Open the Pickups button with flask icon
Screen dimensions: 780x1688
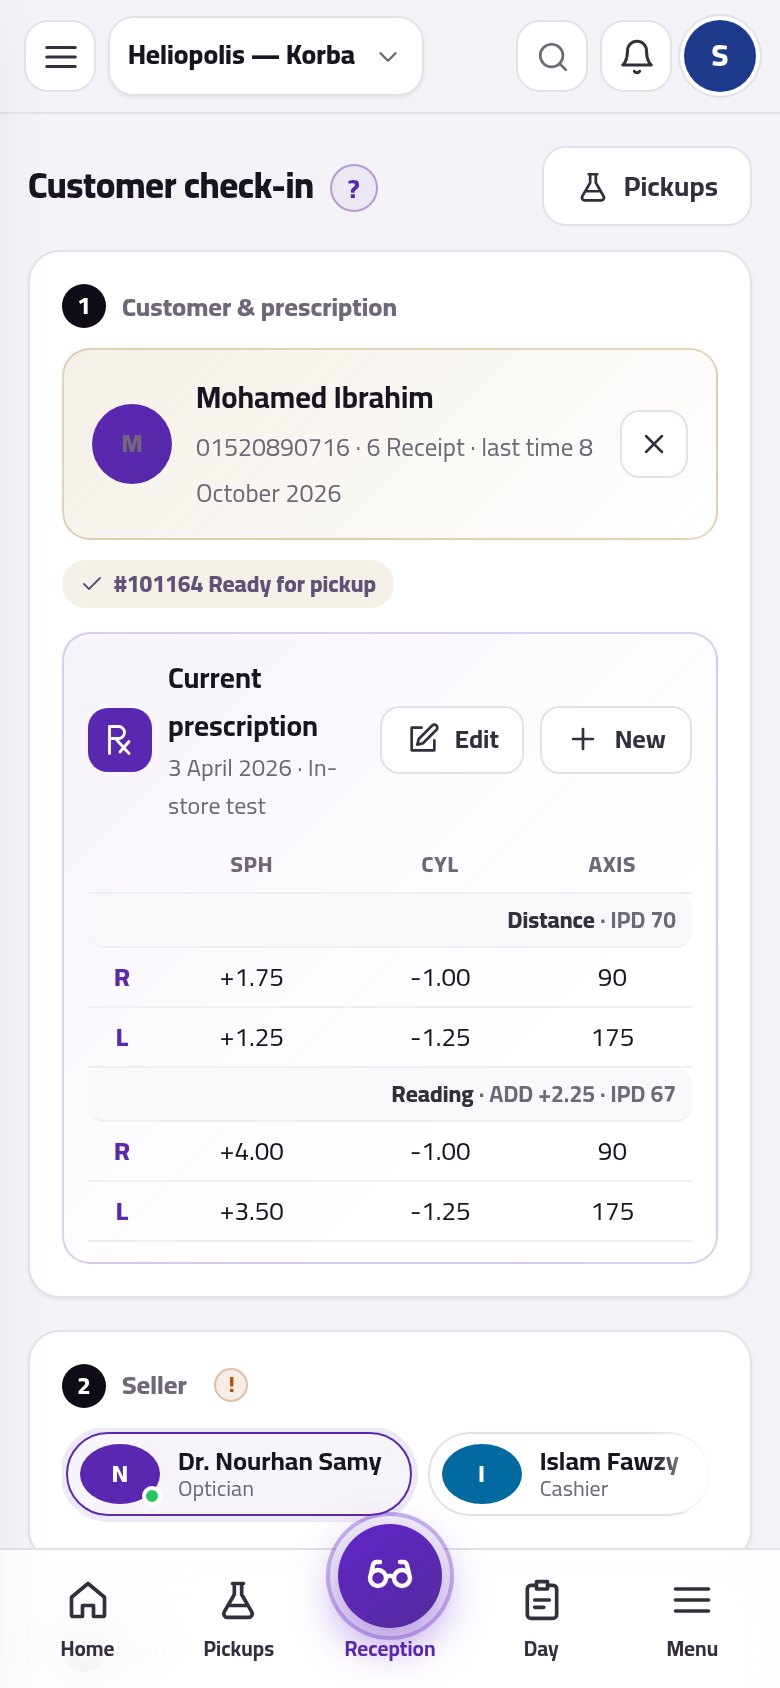[x=647, y=187]
